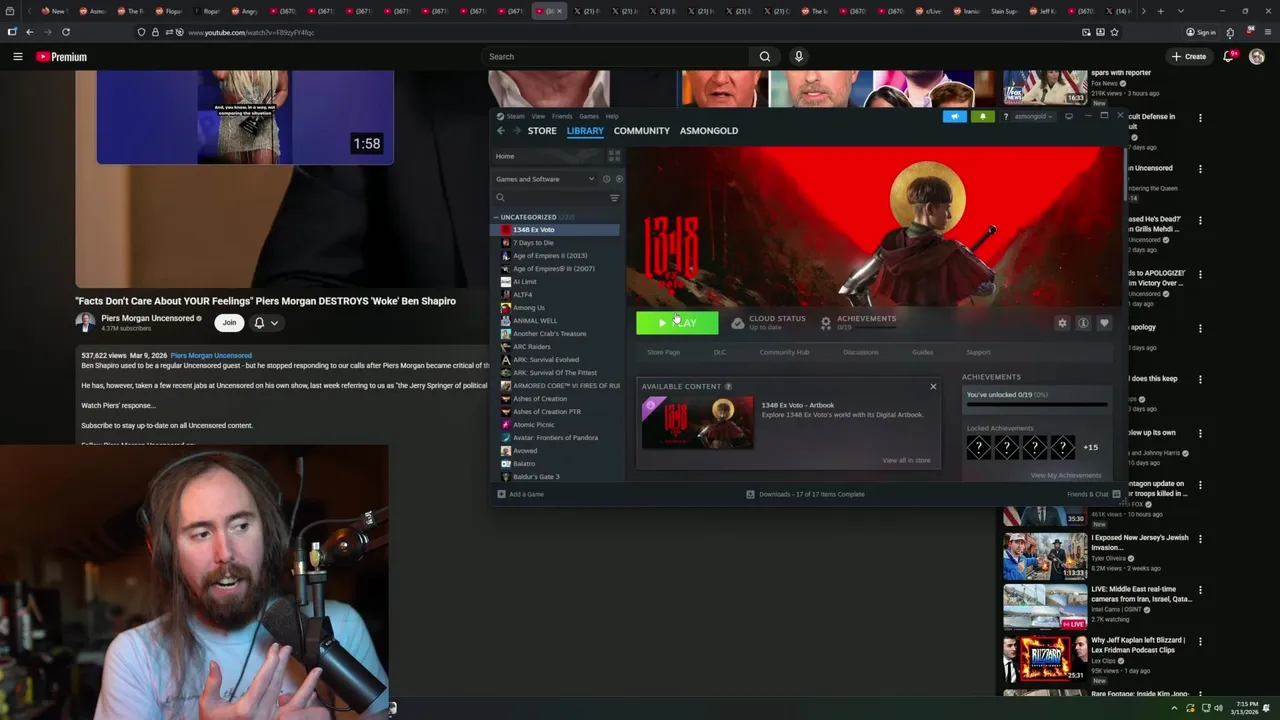Click the Join channel button

(x=229, y=323)
